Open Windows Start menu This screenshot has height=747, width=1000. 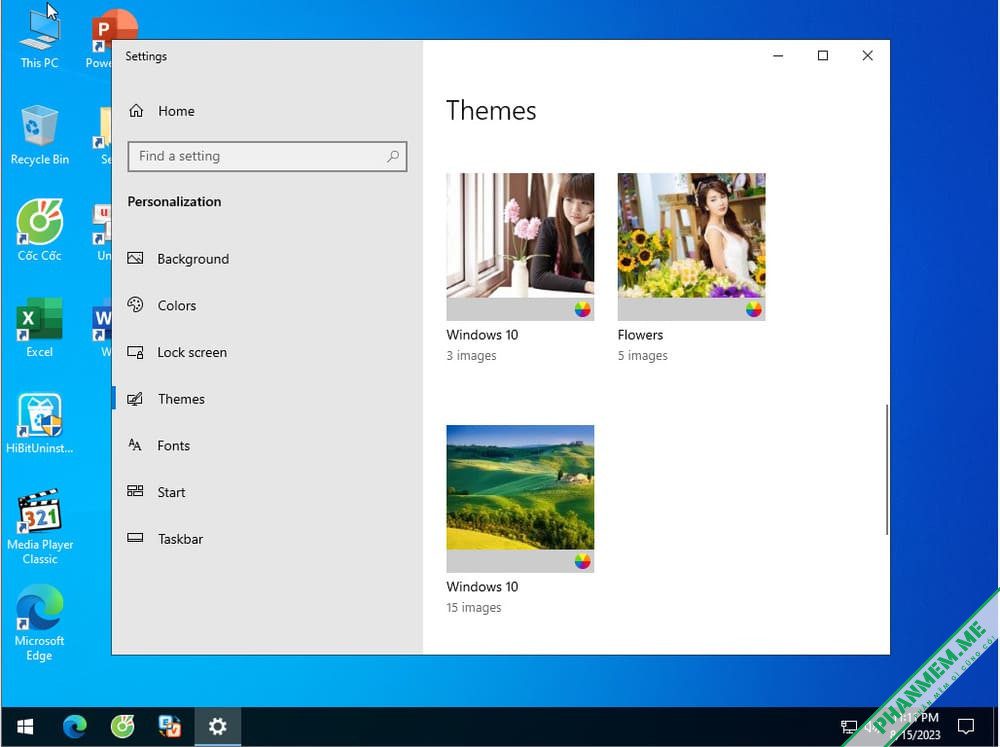(25, 727)
